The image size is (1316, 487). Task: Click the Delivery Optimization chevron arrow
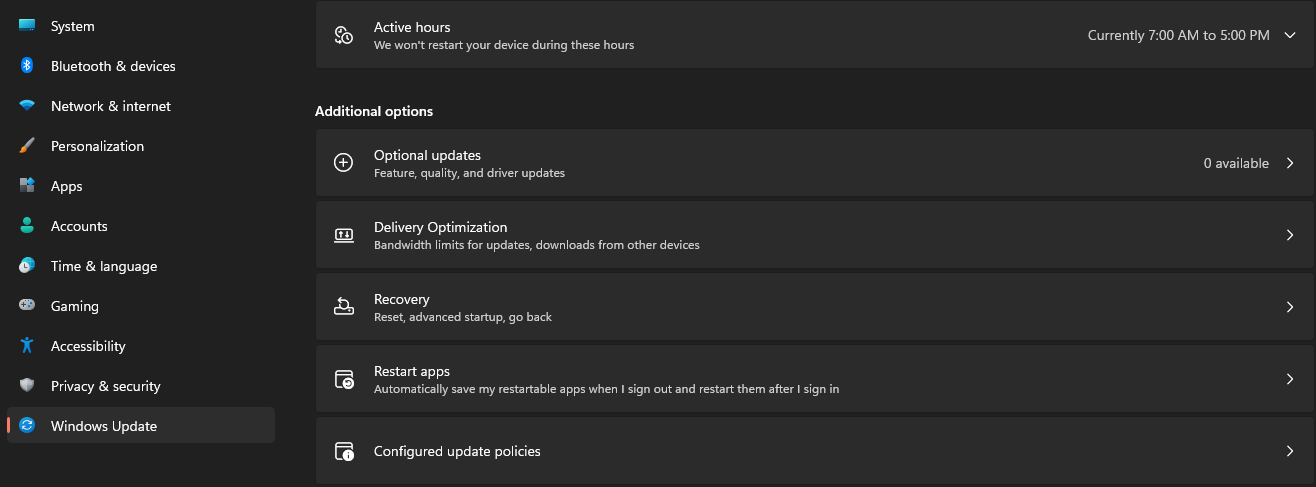(x=1290, y=235)
